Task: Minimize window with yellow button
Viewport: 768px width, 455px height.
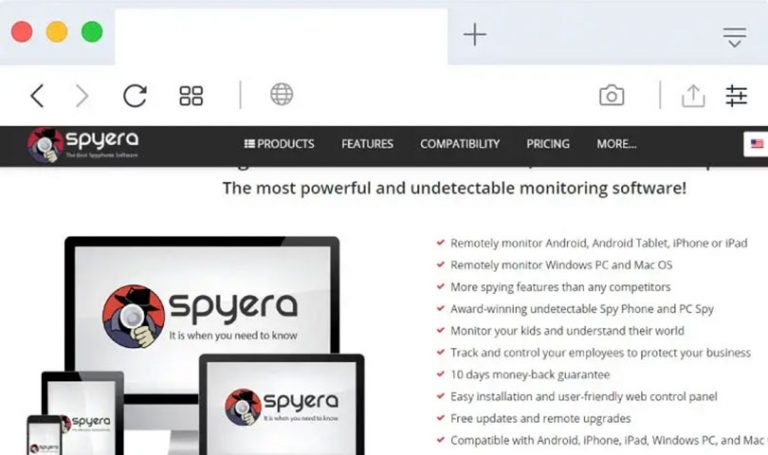Action: click(x=57, y=32)
